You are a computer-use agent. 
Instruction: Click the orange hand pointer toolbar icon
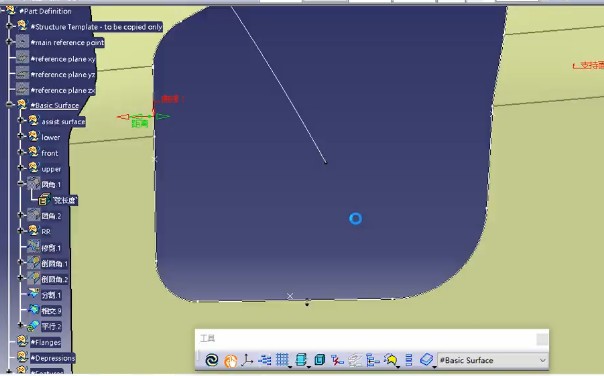(x=230, y=361)
